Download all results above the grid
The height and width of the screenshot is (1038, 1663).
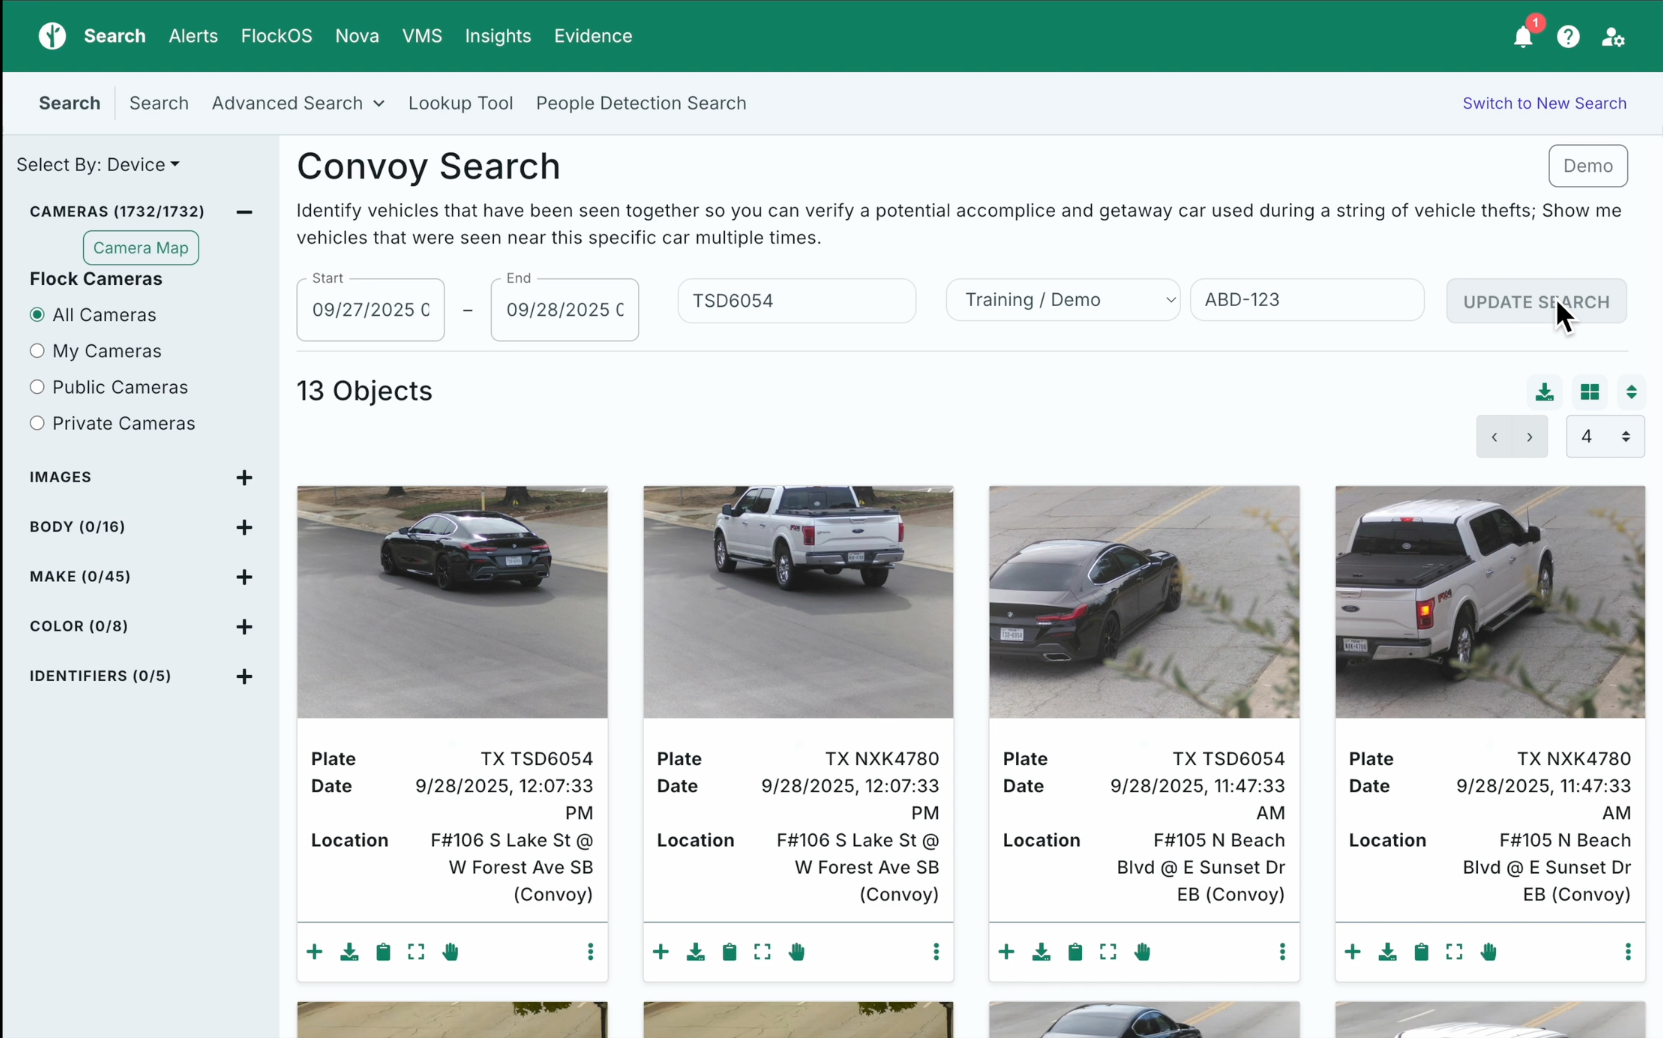[x=1544, y=392]
